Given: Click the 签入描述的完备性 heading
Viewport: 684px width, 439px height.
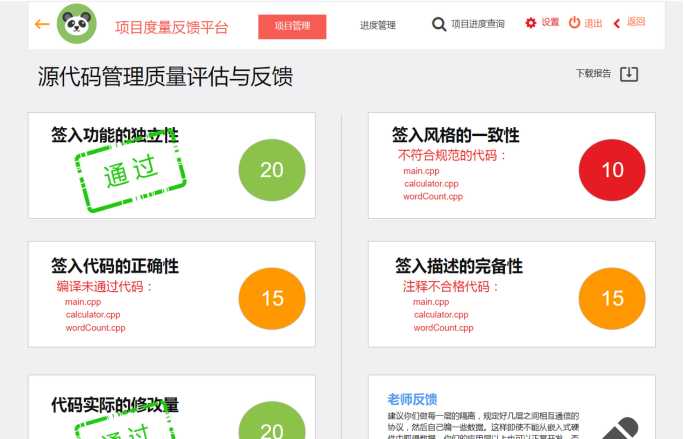Looking at the screenshot, I should [459, 266].
